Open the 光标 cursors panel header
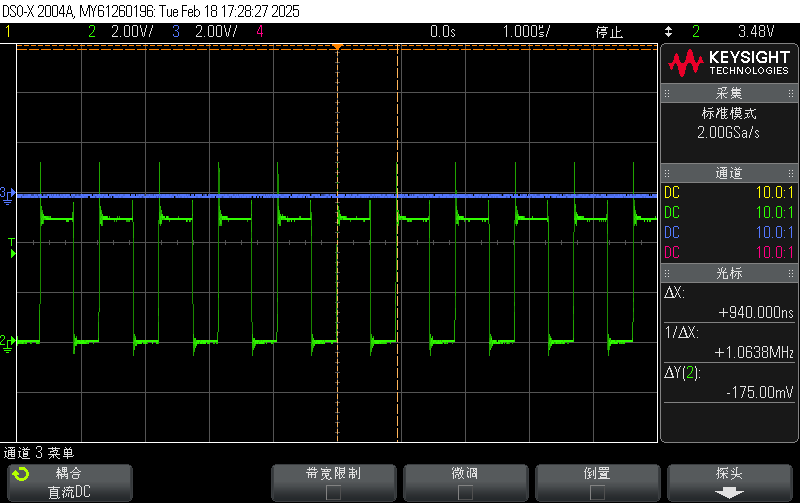 tap(729, 273)
